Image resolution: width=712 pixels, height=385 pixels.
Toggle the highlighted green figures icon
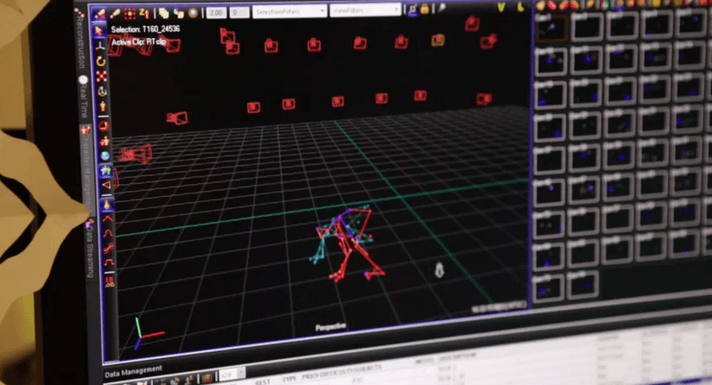[106, 170]
